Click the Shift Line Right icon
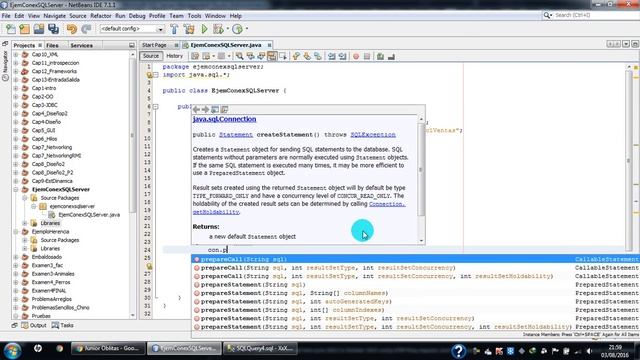Viewport: 640px width, 360px height. click(x=342, y=56)
